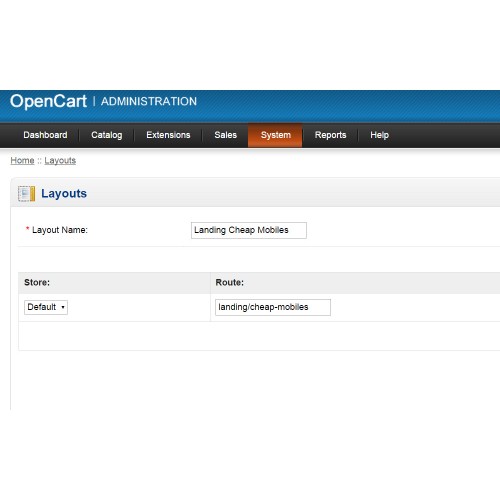Click the Layout Name label

(60, 230)
